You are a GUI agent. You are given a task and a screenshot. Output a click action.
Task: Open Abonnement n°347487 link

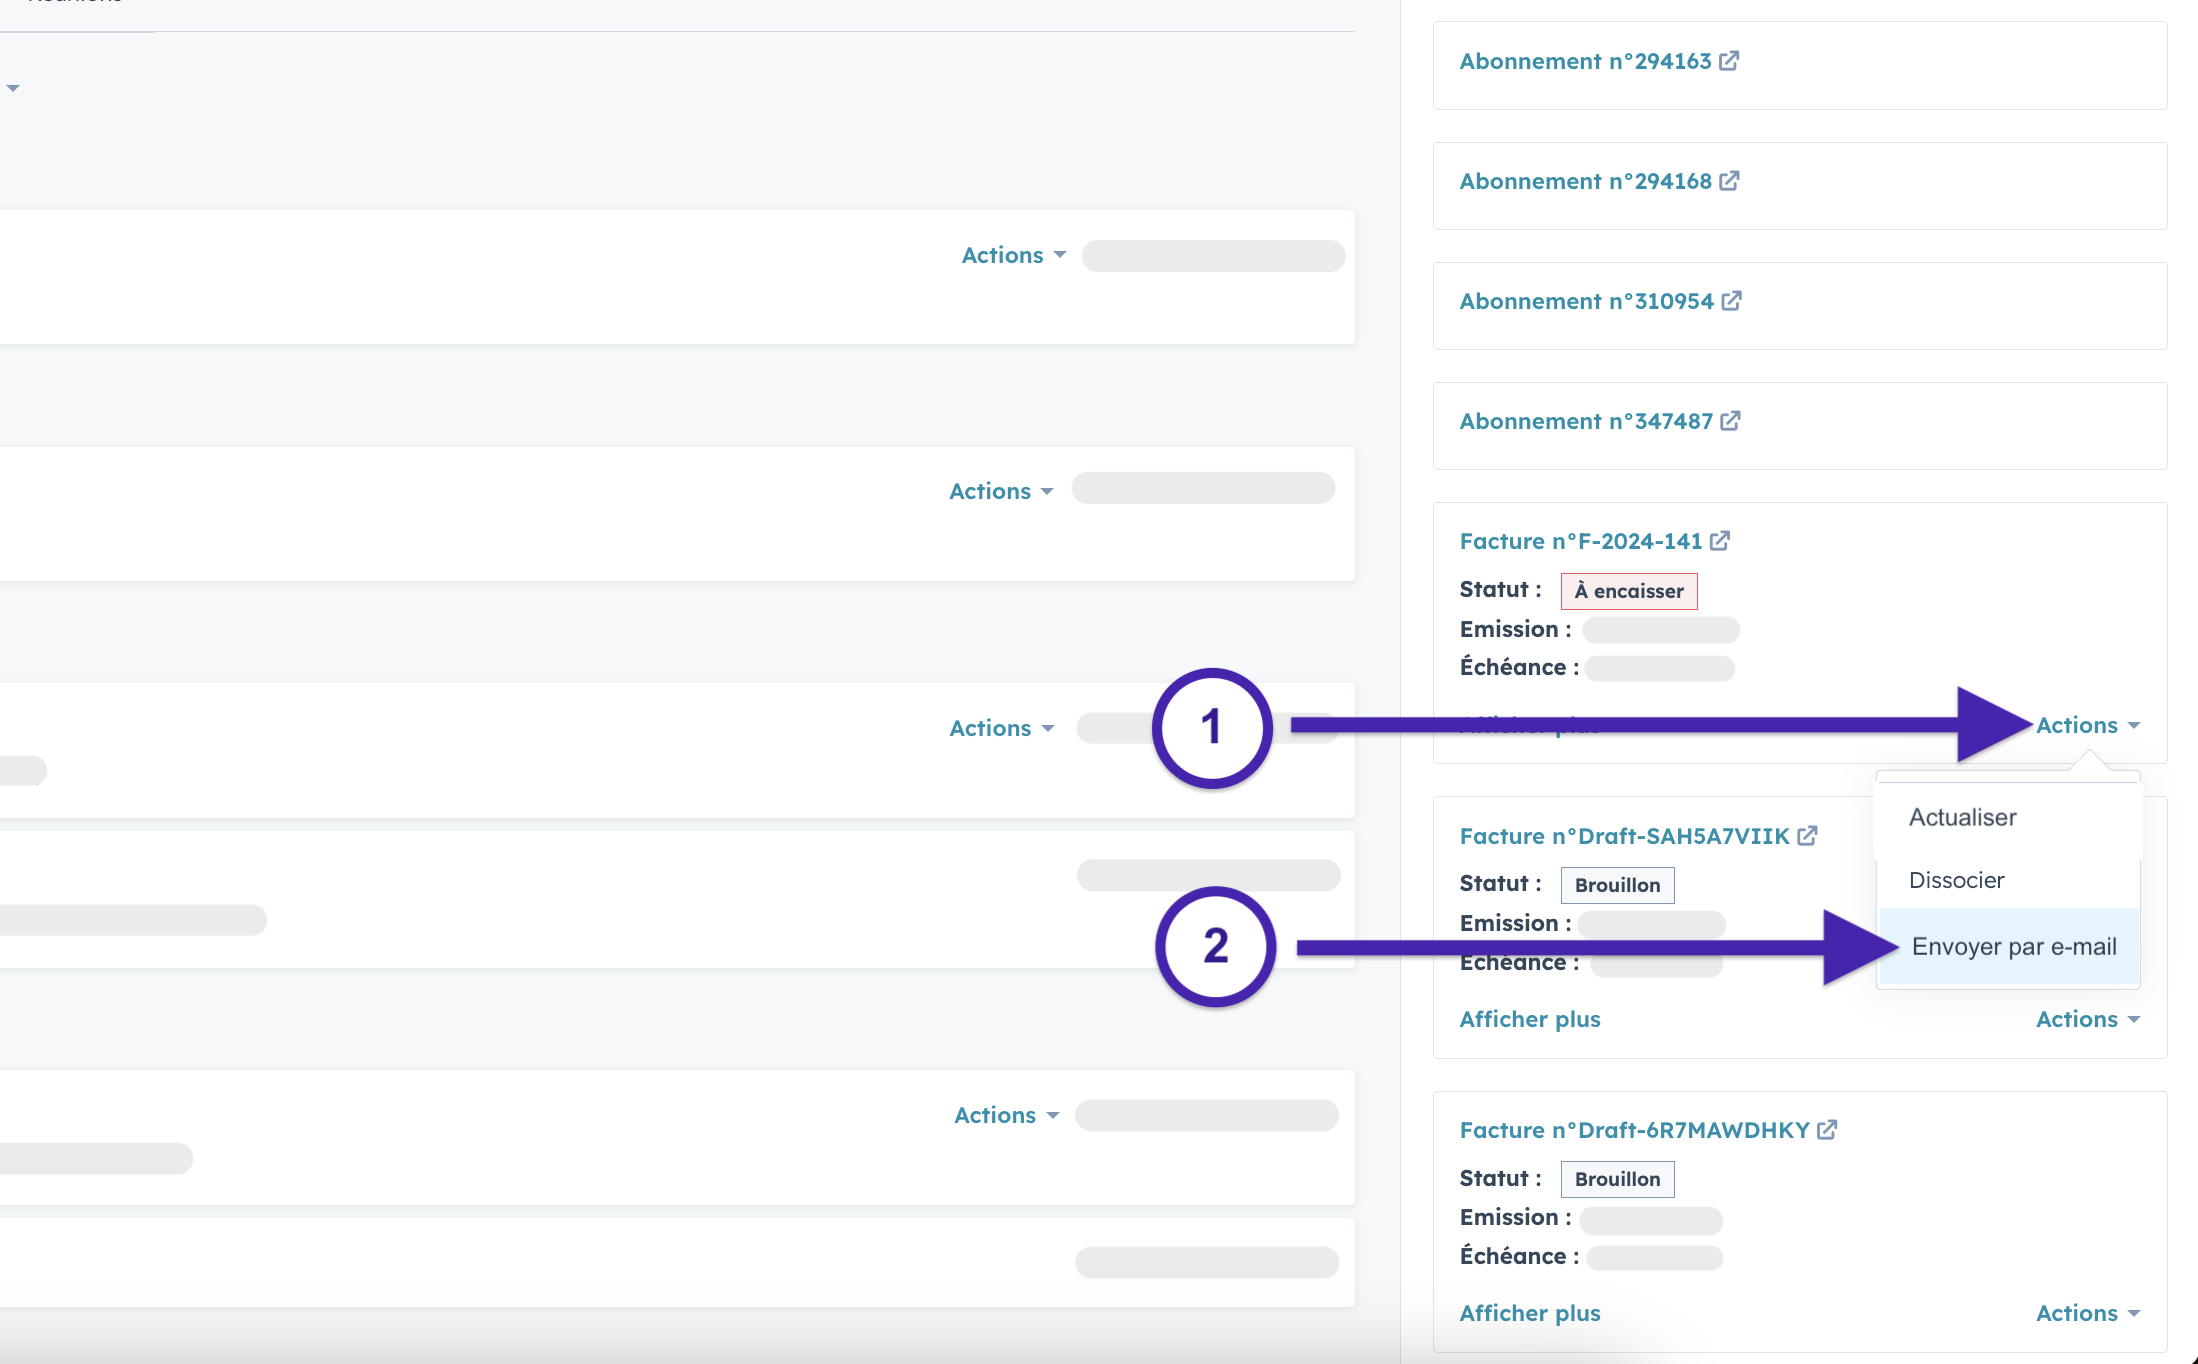[1586, 422]
